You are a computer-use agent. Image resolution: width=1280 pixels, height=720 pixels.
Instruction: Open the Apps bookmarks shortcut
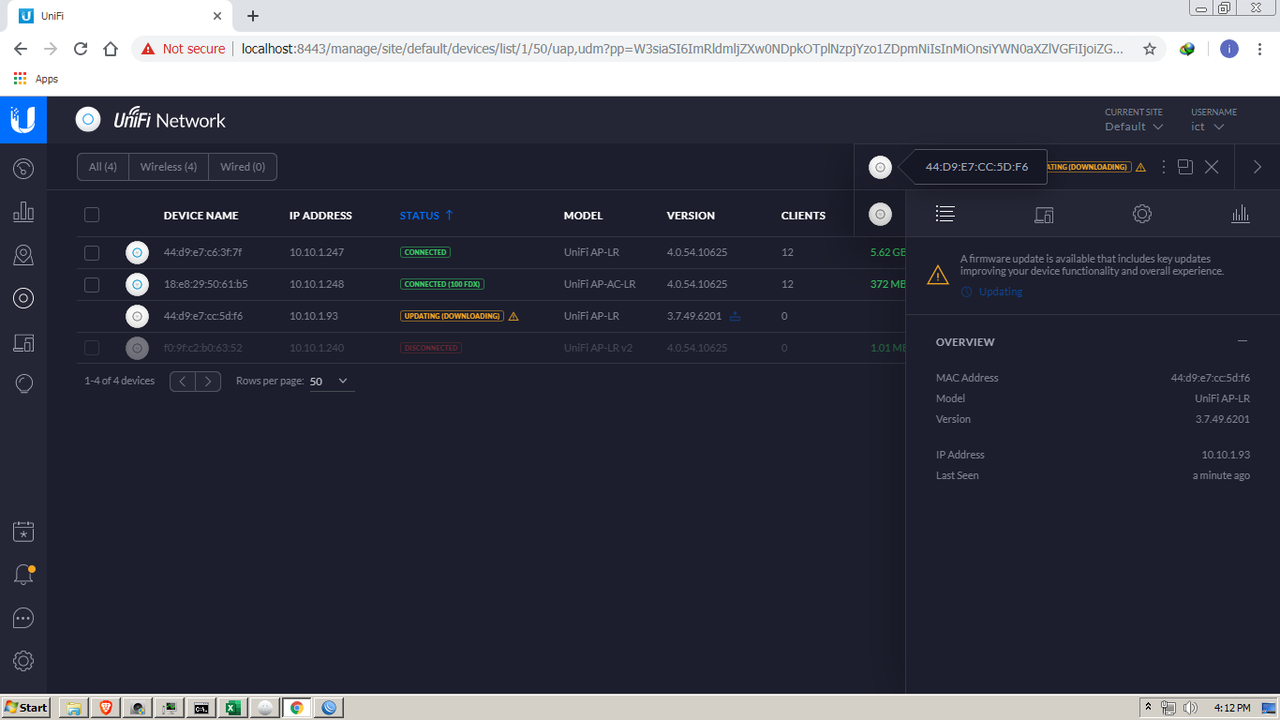[x=36, y=78]
